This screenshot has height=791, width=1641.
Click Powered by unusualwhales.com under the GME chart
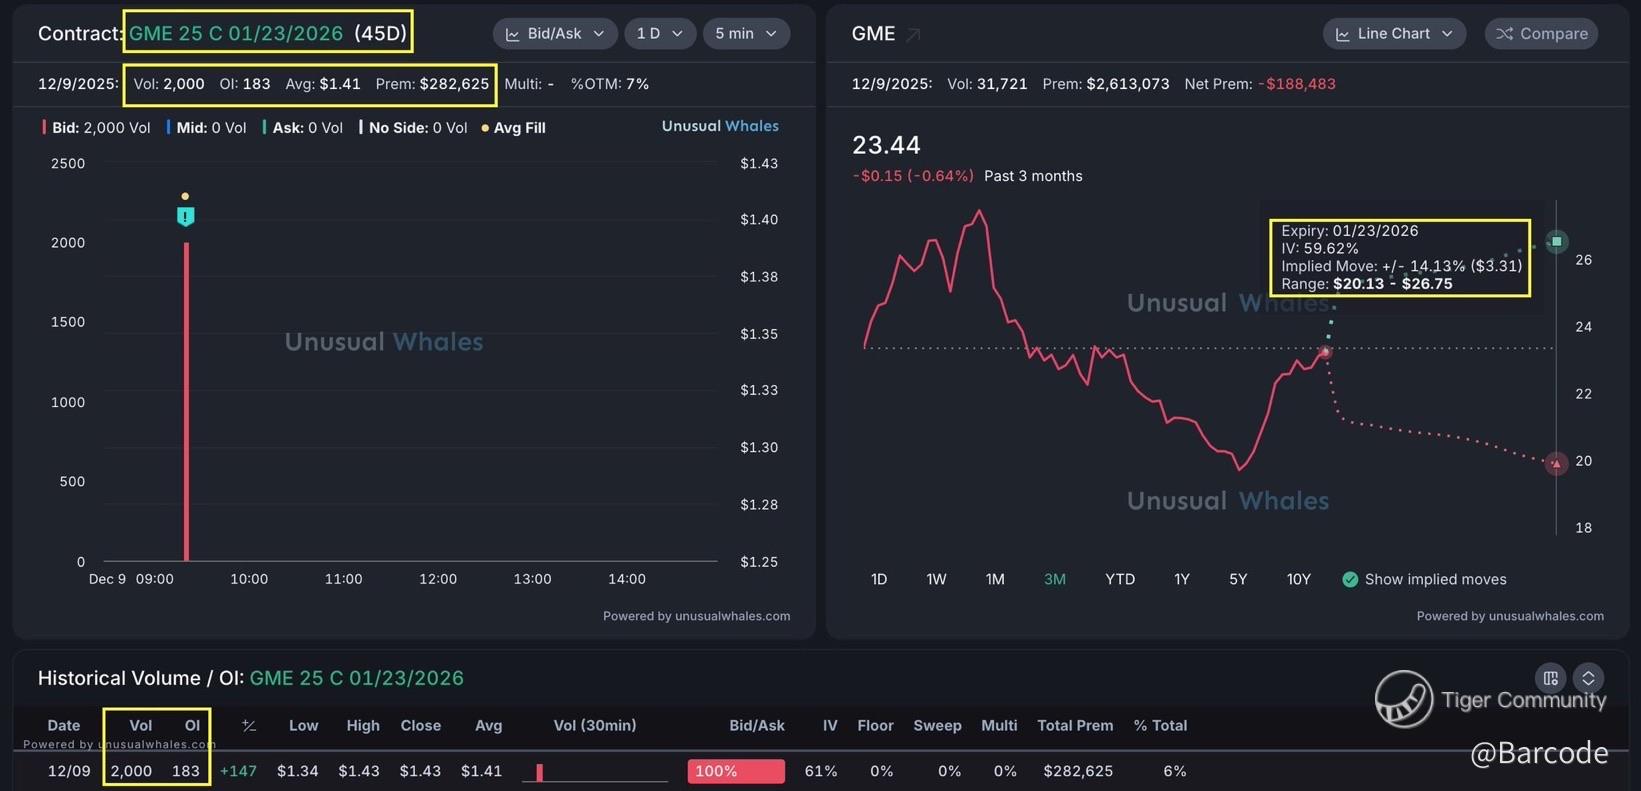1510,616
